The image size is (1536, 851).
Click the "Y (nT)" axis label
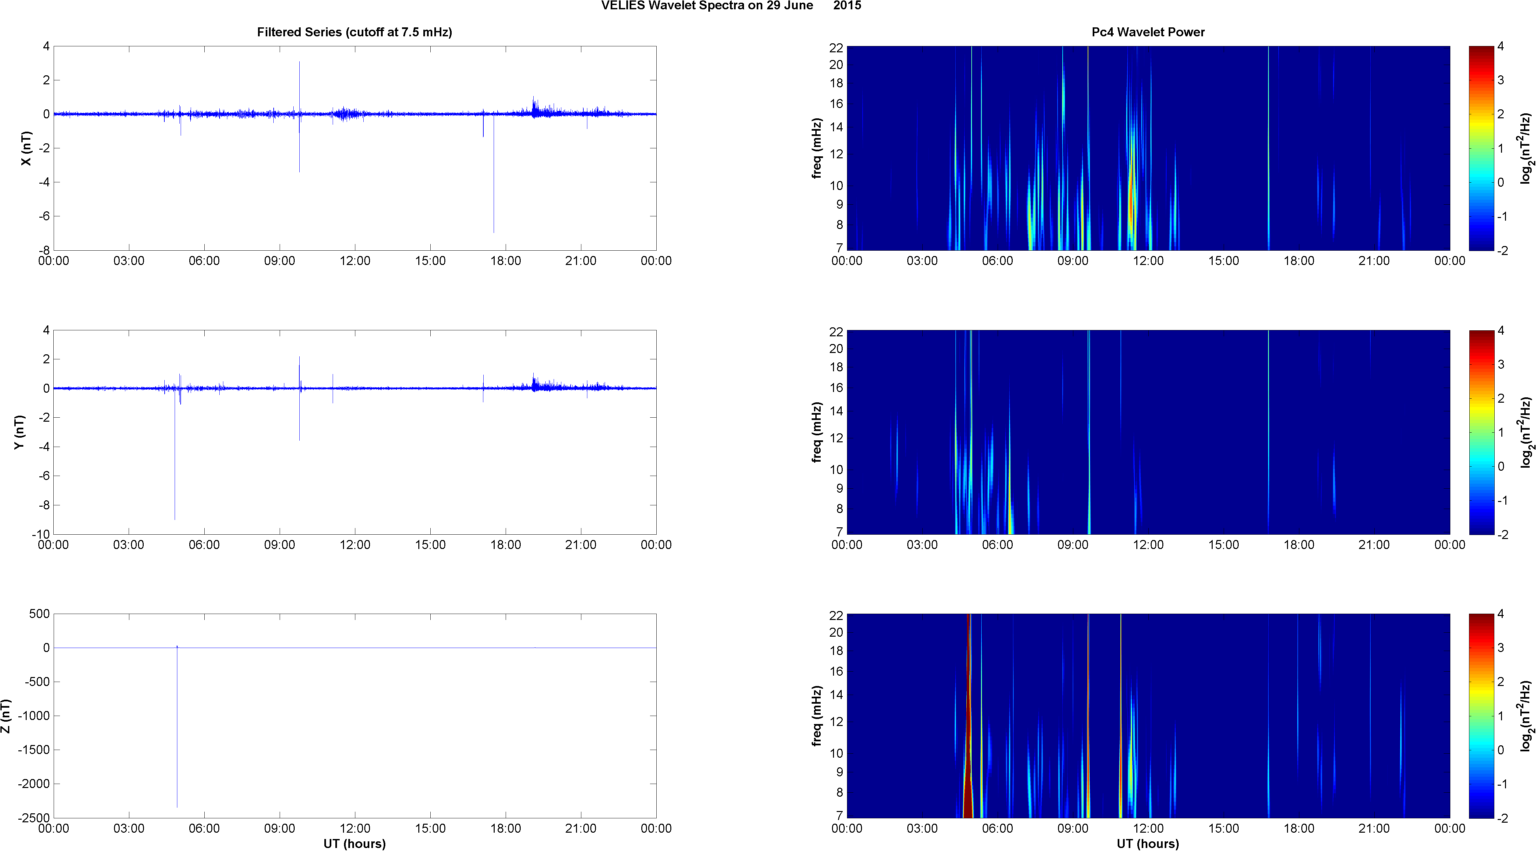tap(19, 432)
